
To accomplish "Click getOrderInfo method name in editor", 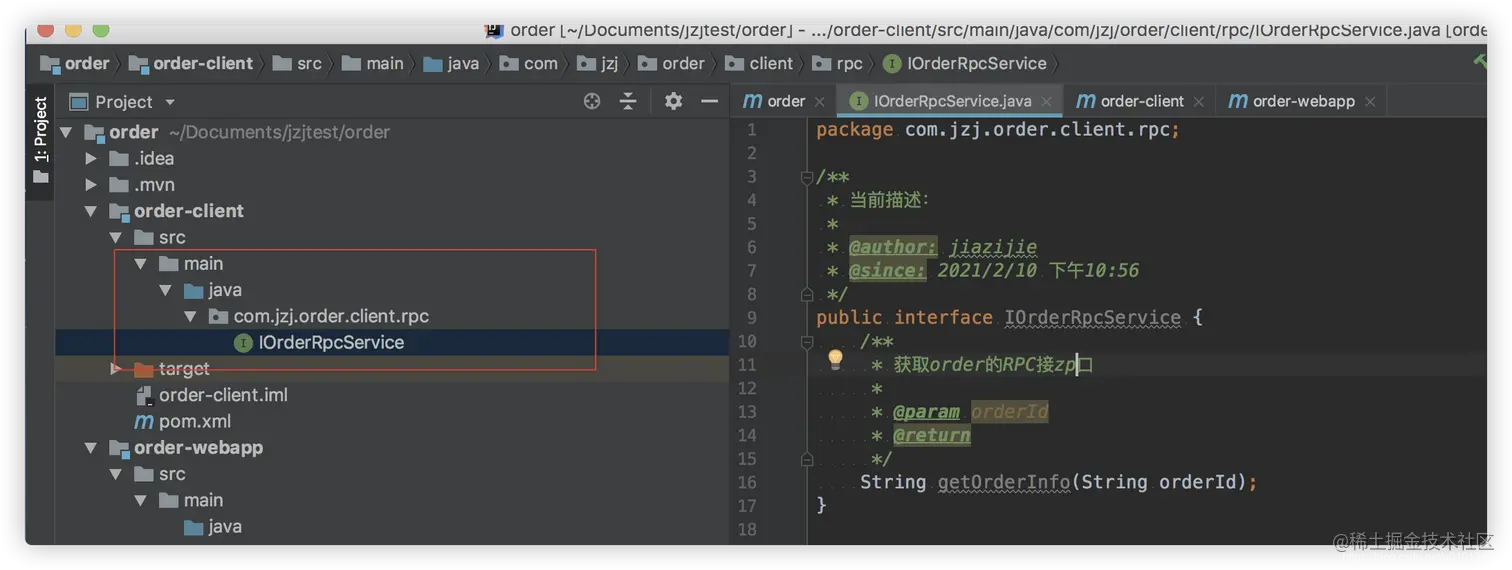I will click(x=1004, y=482).
